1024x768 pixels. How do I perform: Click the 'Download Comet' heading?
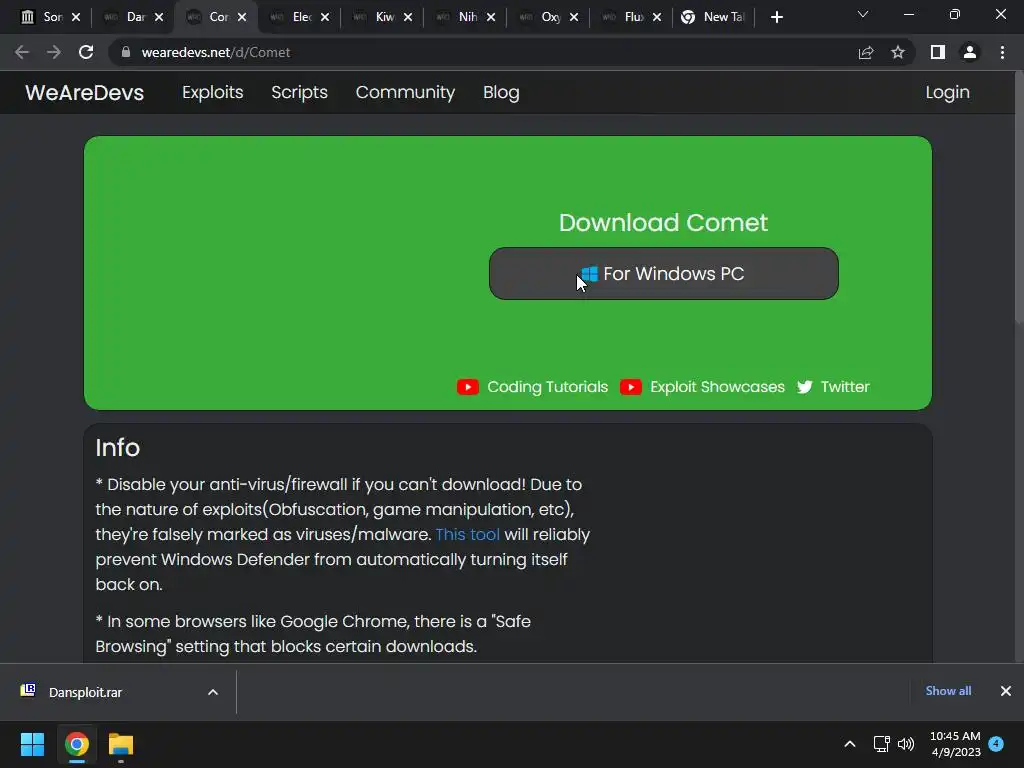coord(664,223)
